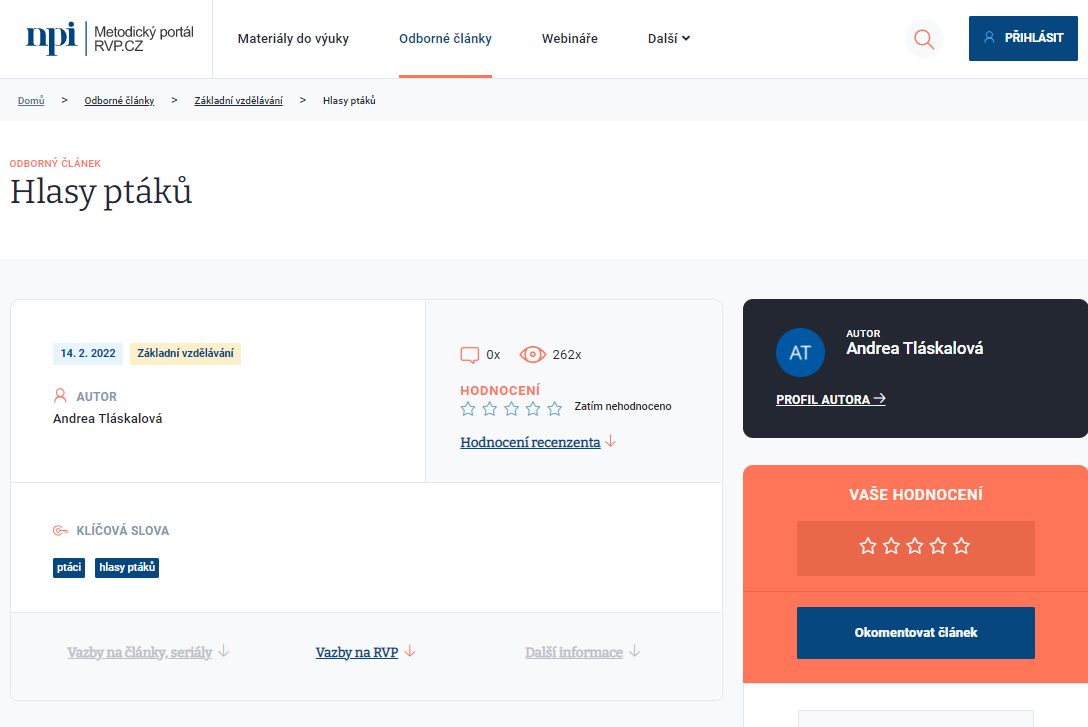The image size is (1088, 727).
Task: Click the key icon beside Klíčová slova
Action: [60, 530]
